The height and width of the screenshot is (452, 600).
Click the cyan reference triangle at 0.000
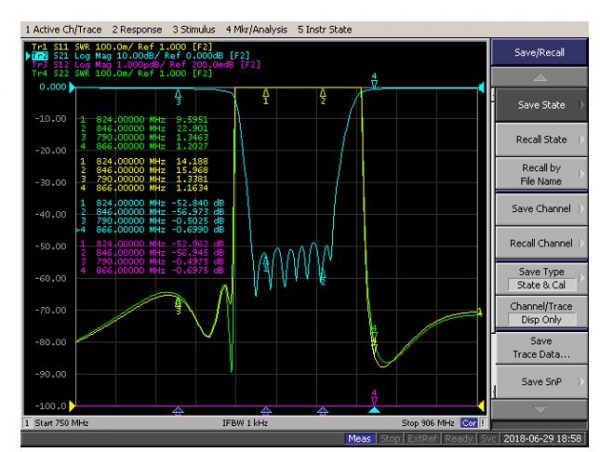coord(72,88)
